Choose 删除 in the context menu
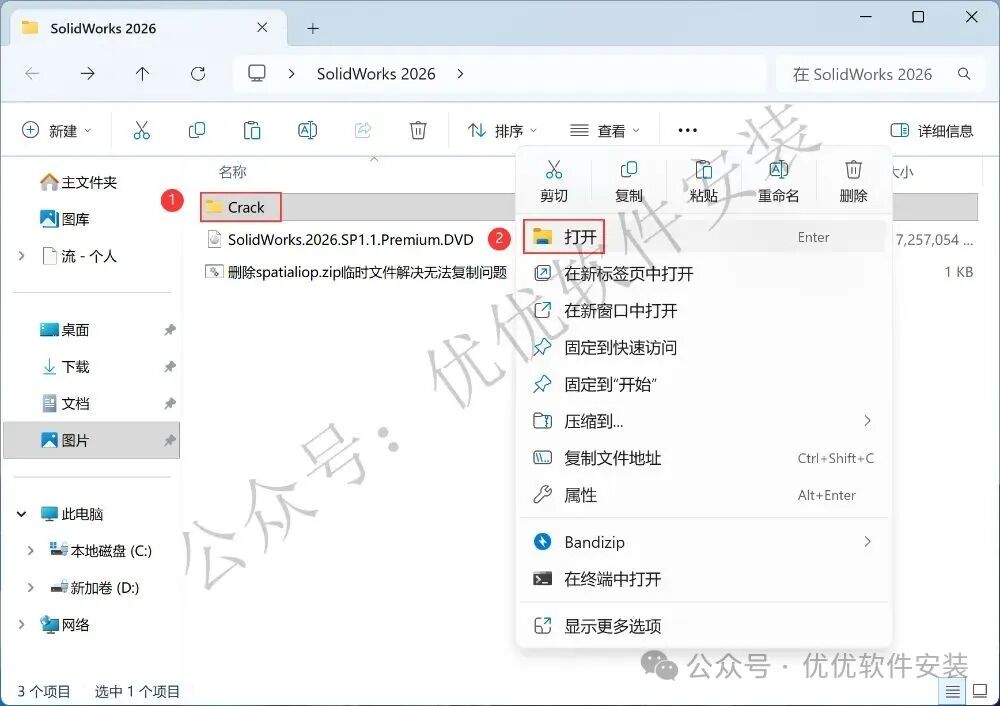Viewport: 1000px width, 706px height. tap(853, 181)
